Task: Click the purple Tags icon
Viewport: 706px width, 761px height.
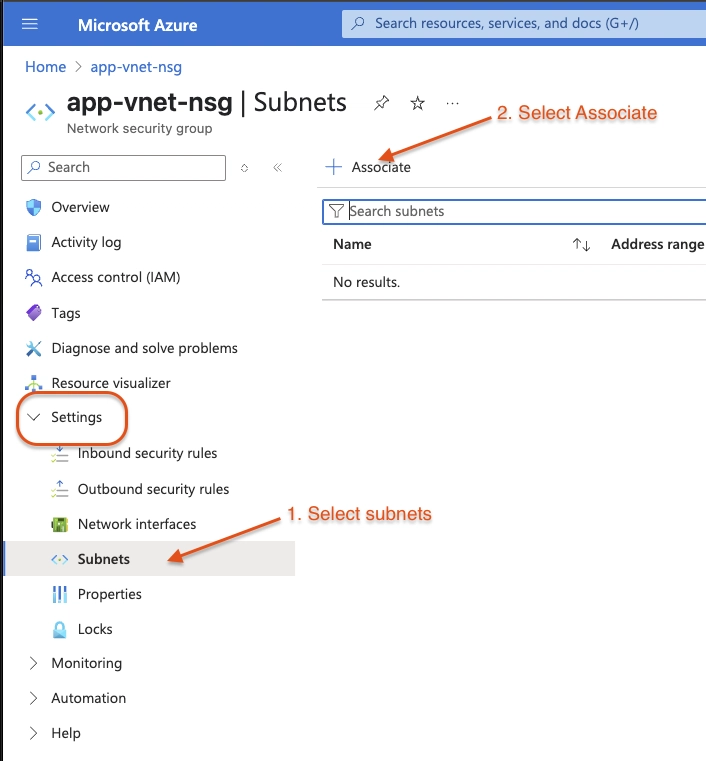Action: tap(33, 313)
